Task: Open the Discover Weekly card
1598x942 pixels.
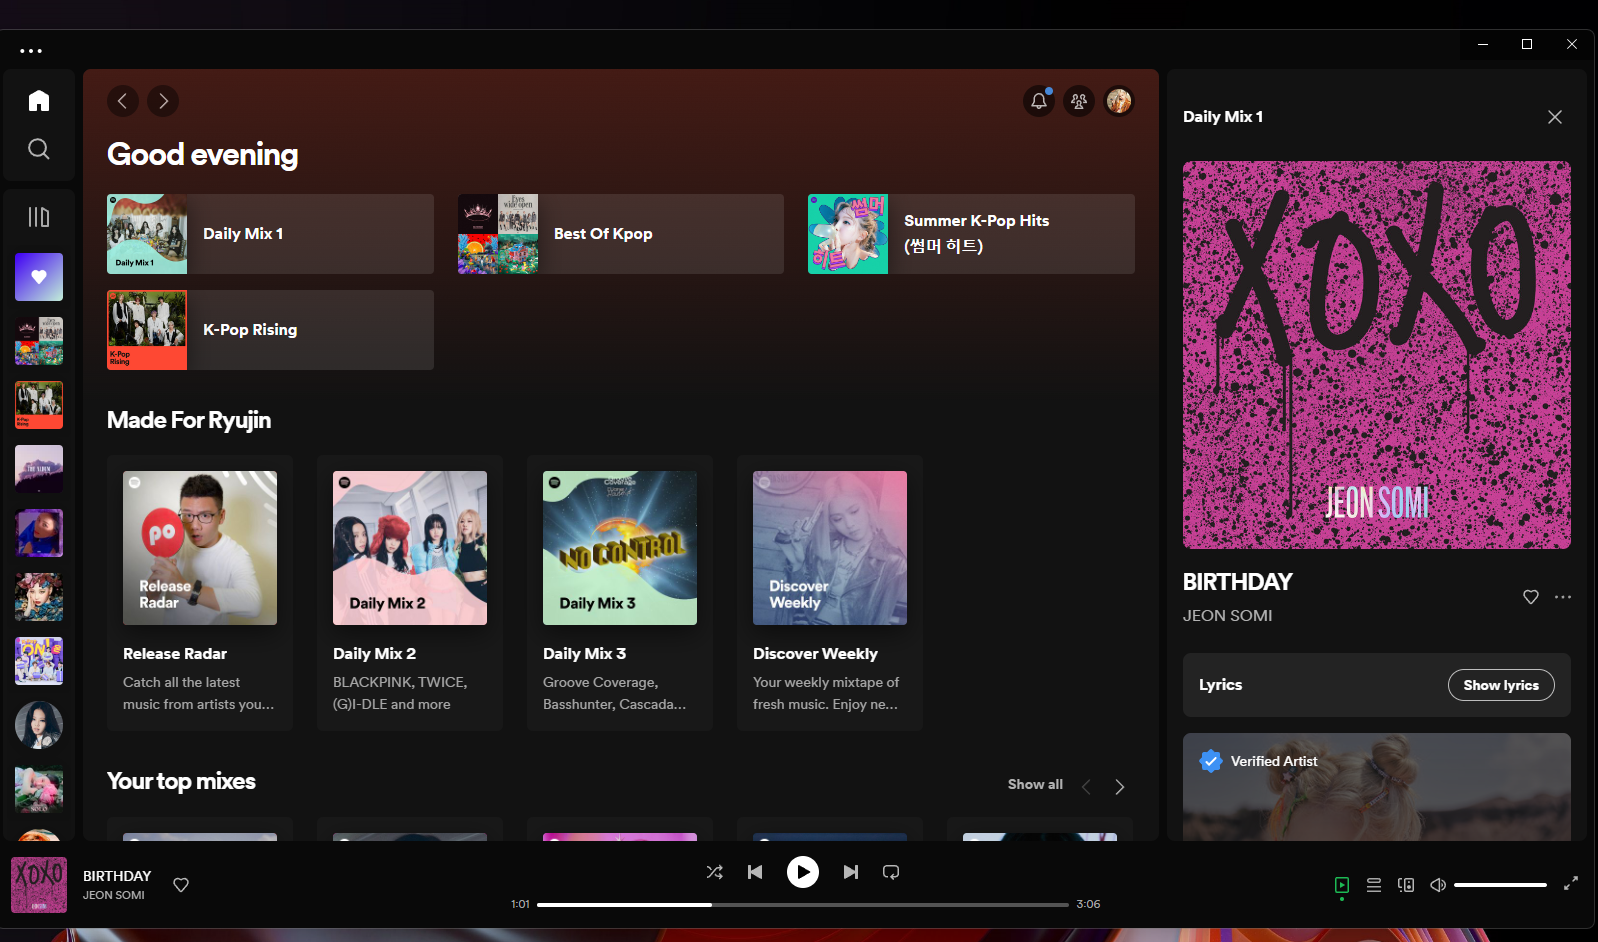Action: tap(830, 593)
